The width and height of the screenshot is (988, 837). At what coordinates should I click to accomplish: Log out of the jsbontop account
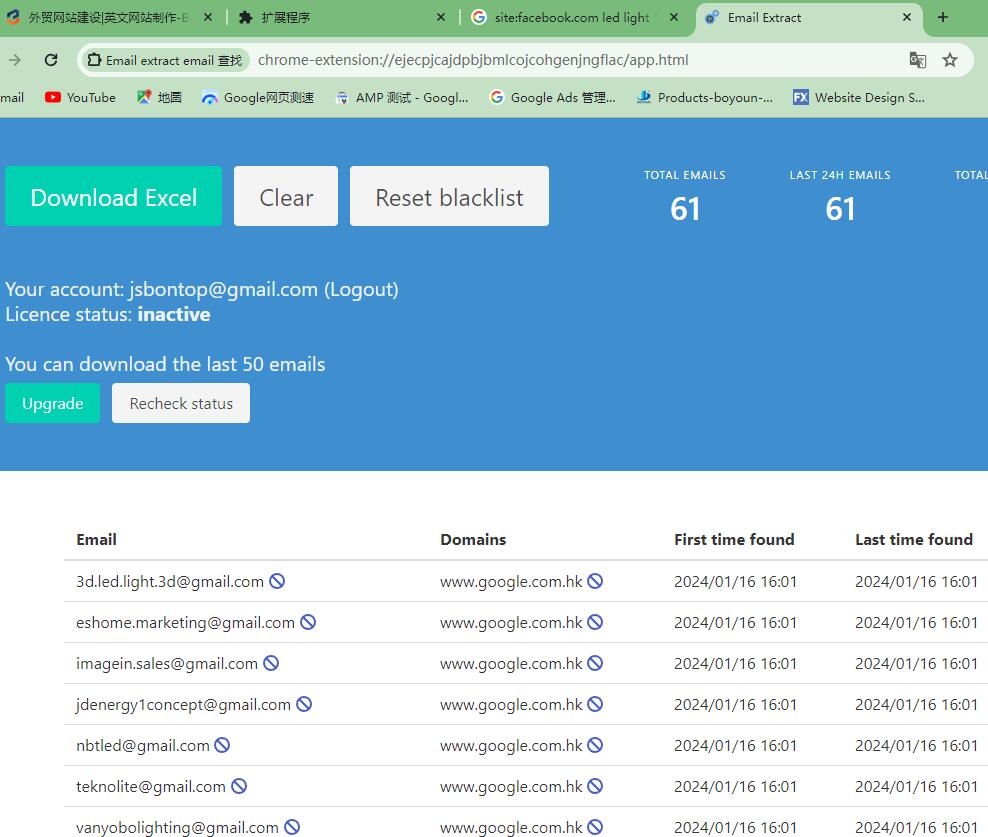point(361,289)
